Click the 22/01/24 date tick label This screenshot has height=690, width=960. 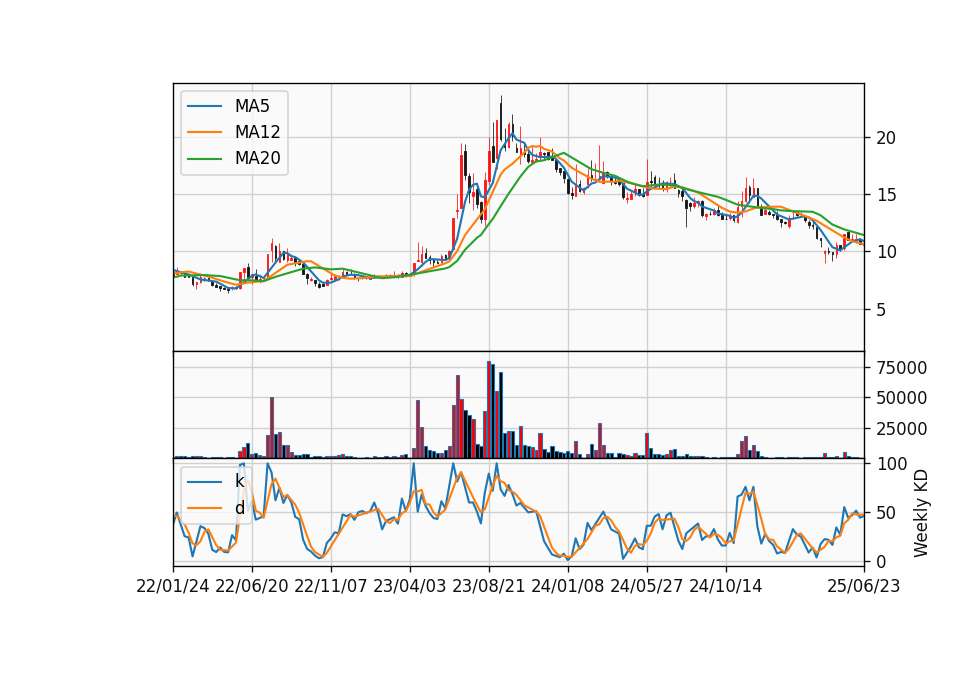coord(173,587)
